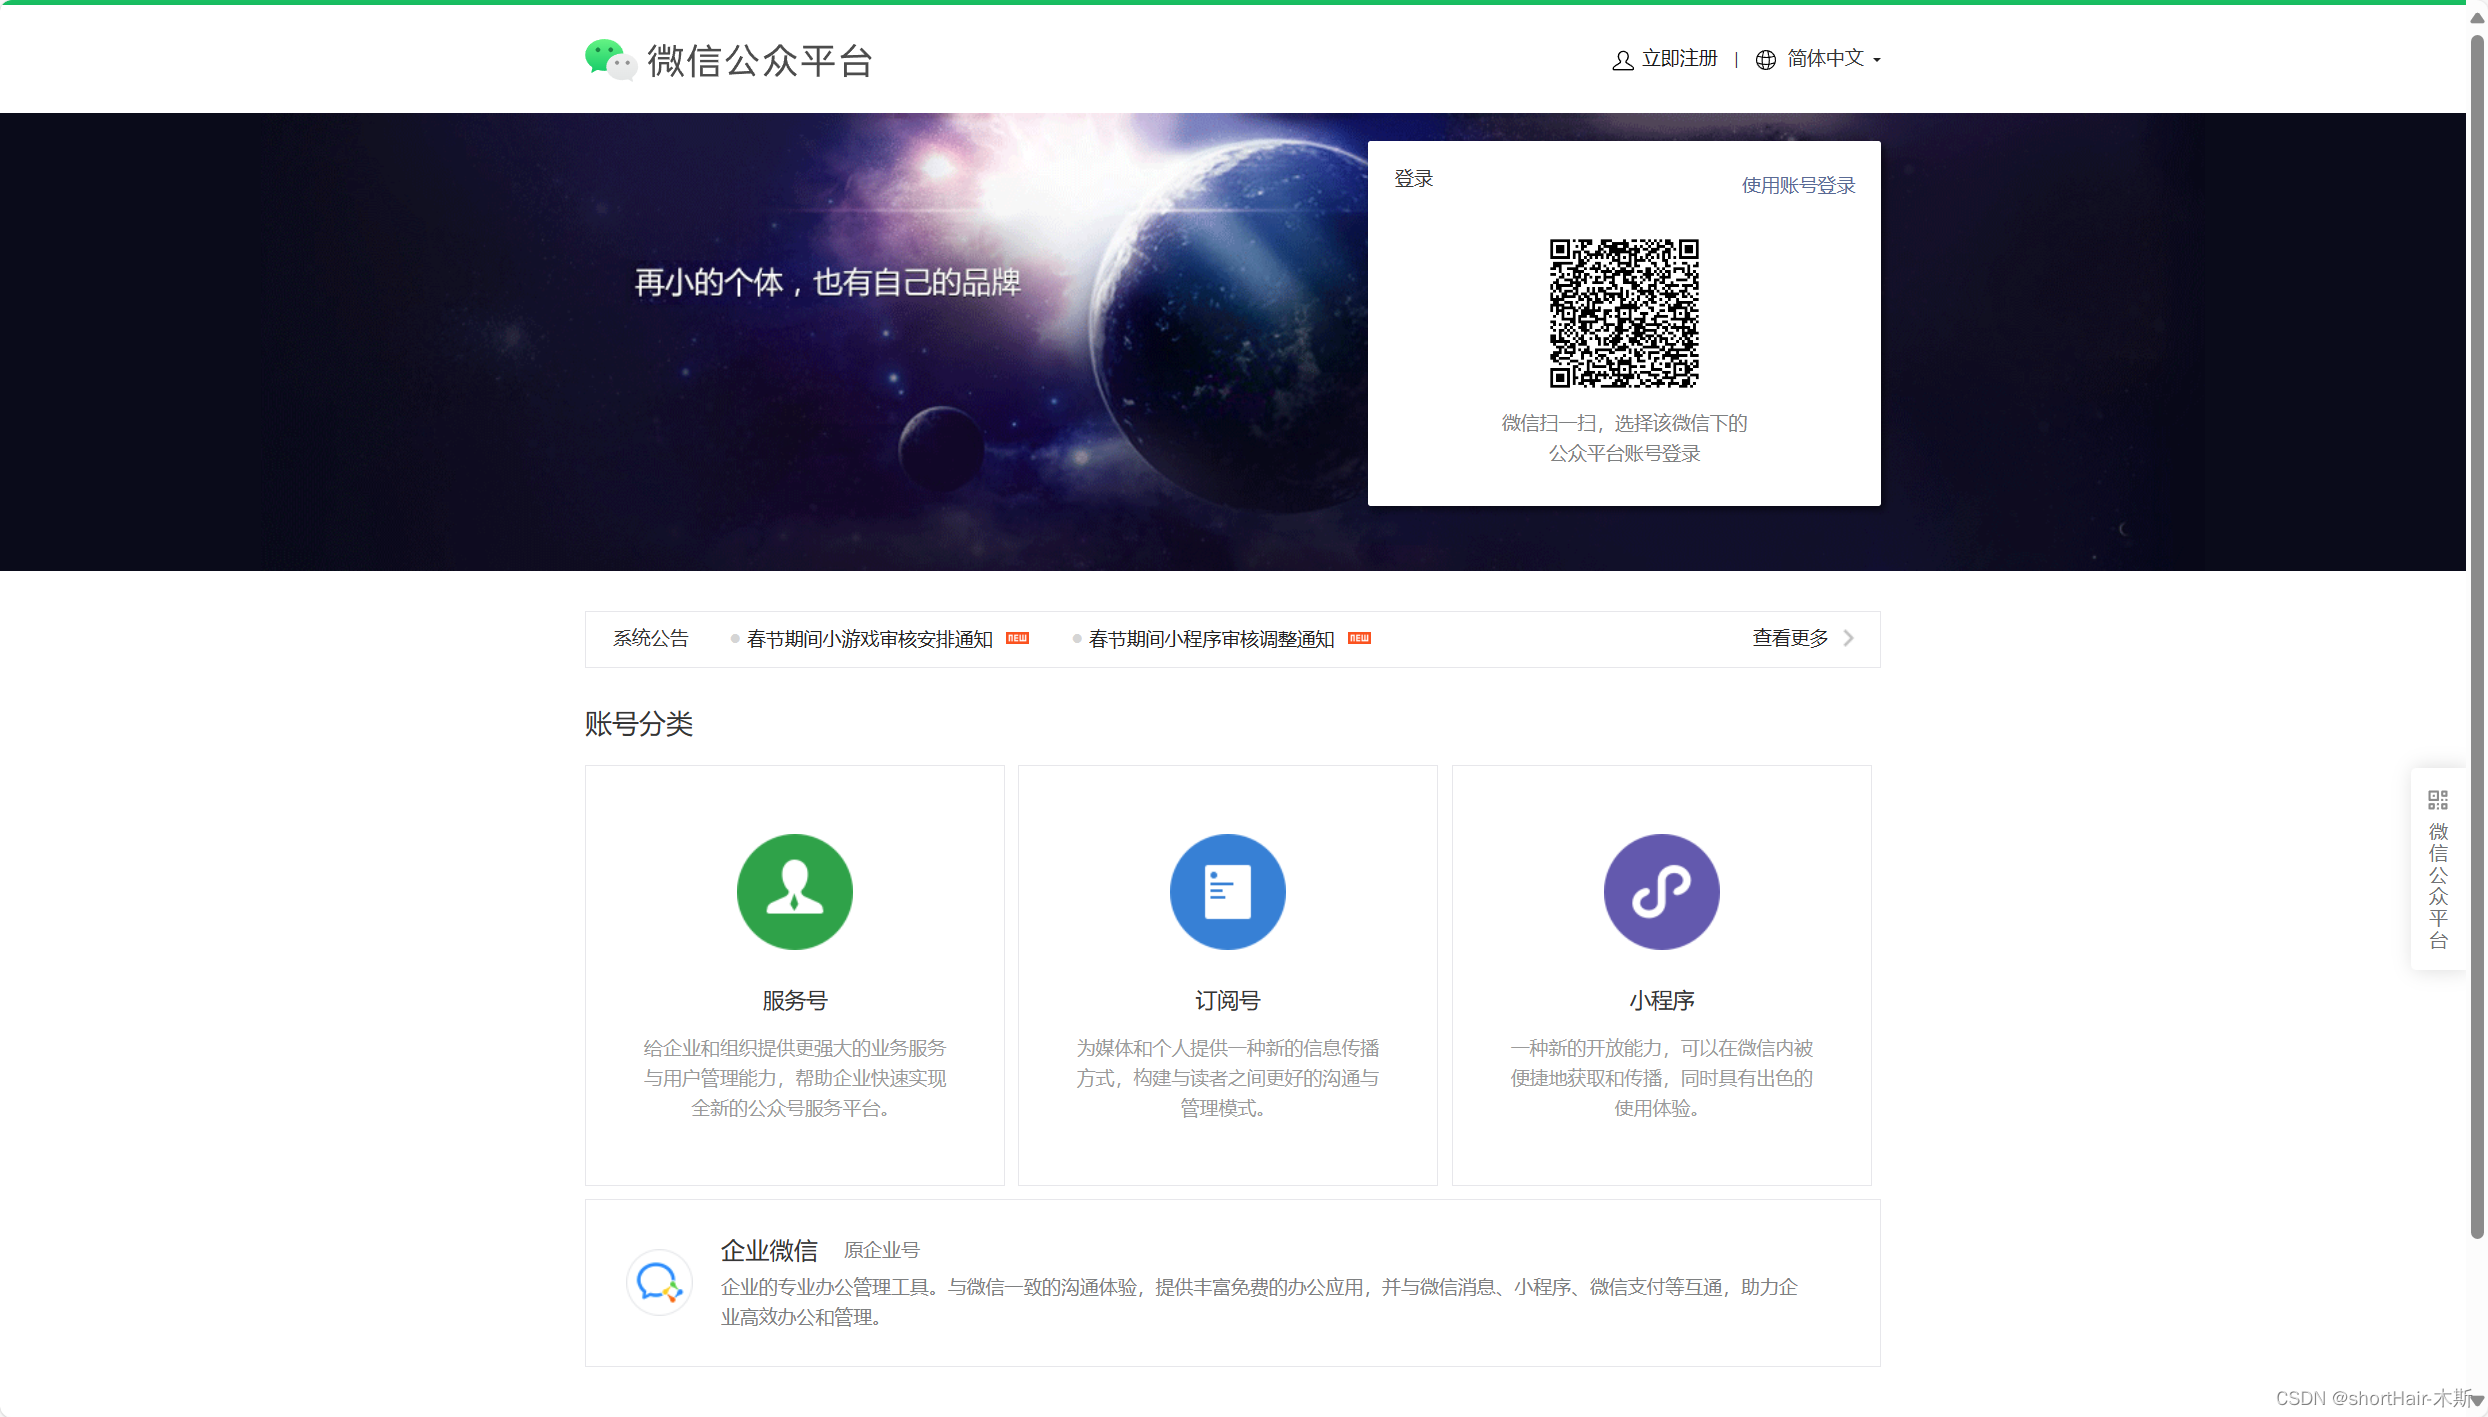Select the 登录 heading in login panel
This screenshot has width=2488, height=1417.
[x=1413, y=179]
